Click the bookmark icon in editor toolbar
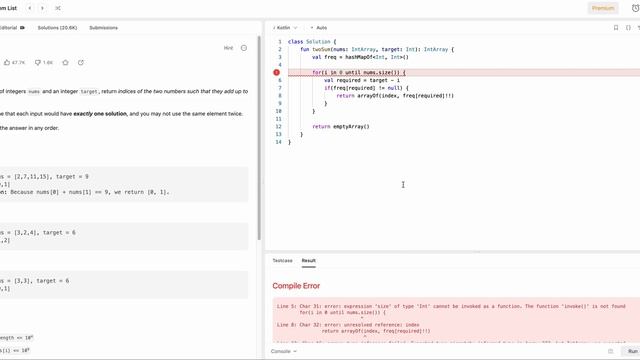640x360 pixels. [616, 28]
